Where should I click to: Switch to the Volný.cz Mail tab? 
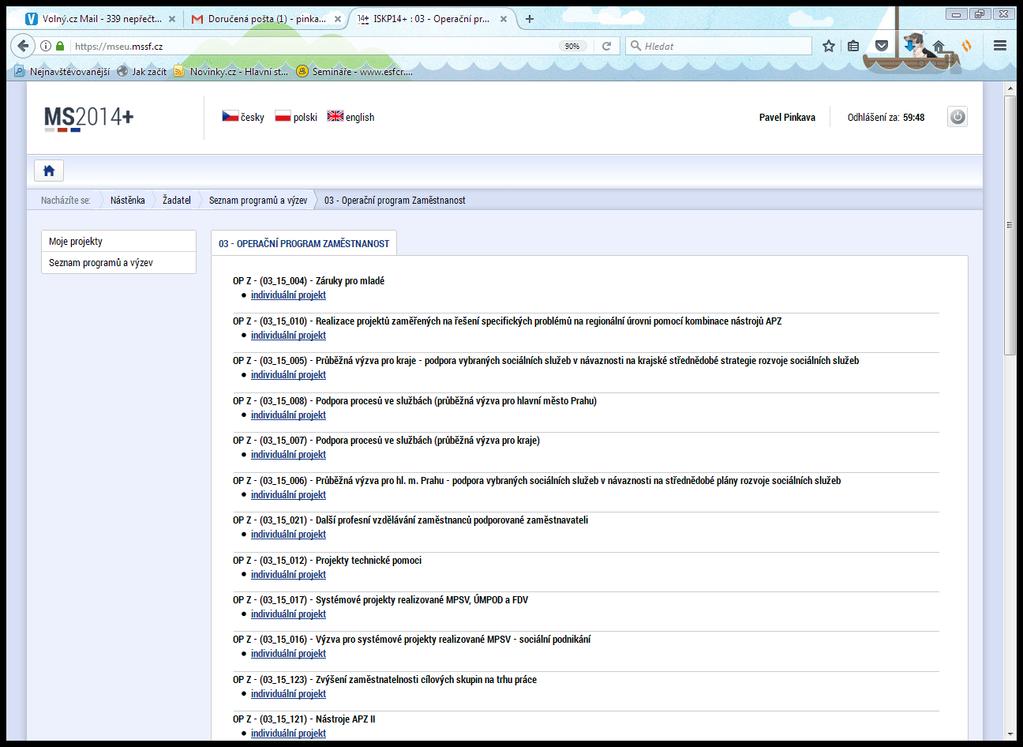point(100,20)
